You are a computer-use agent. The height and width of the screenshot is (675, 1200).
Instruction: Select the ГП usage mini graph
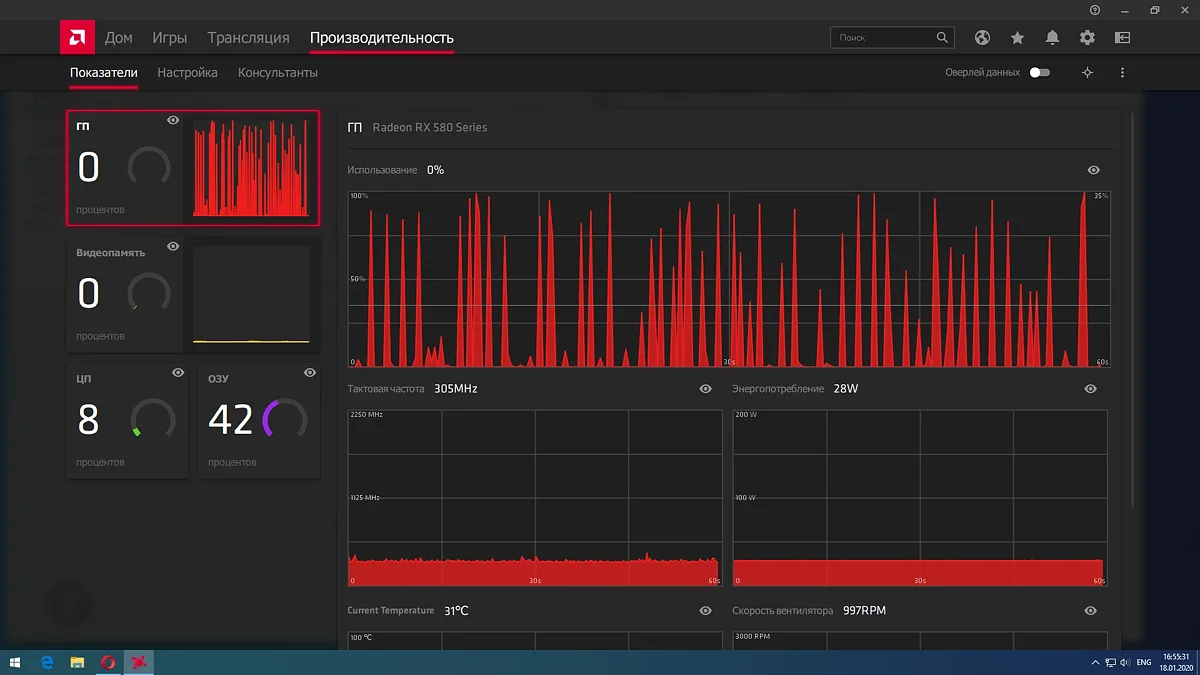[x=250, y=168]
